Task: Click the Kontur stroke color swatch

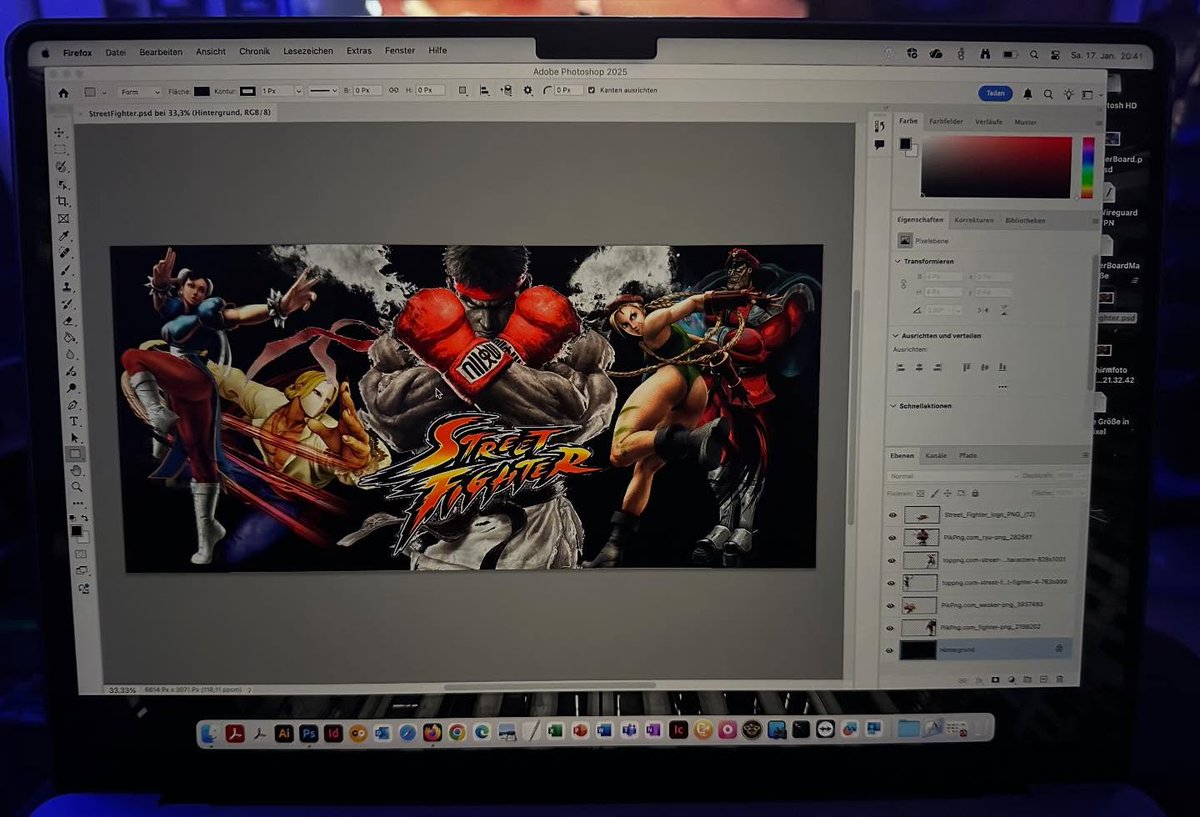Action: pyautogui.click(x=247, y=90)
